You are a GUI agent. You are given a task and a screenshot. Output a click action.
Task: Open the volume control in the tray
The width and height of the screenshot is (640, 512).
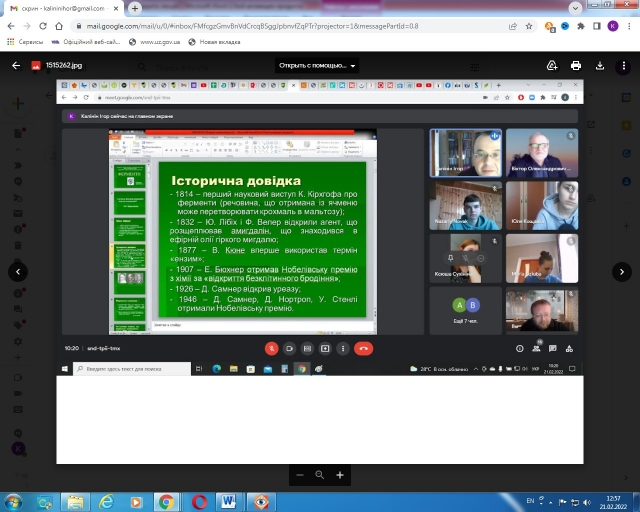[587, 502]
